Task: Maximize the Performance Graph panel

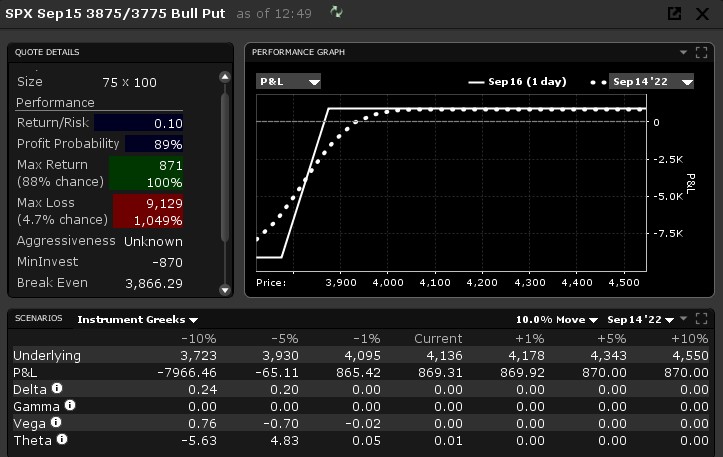Action: coord(702,52)
